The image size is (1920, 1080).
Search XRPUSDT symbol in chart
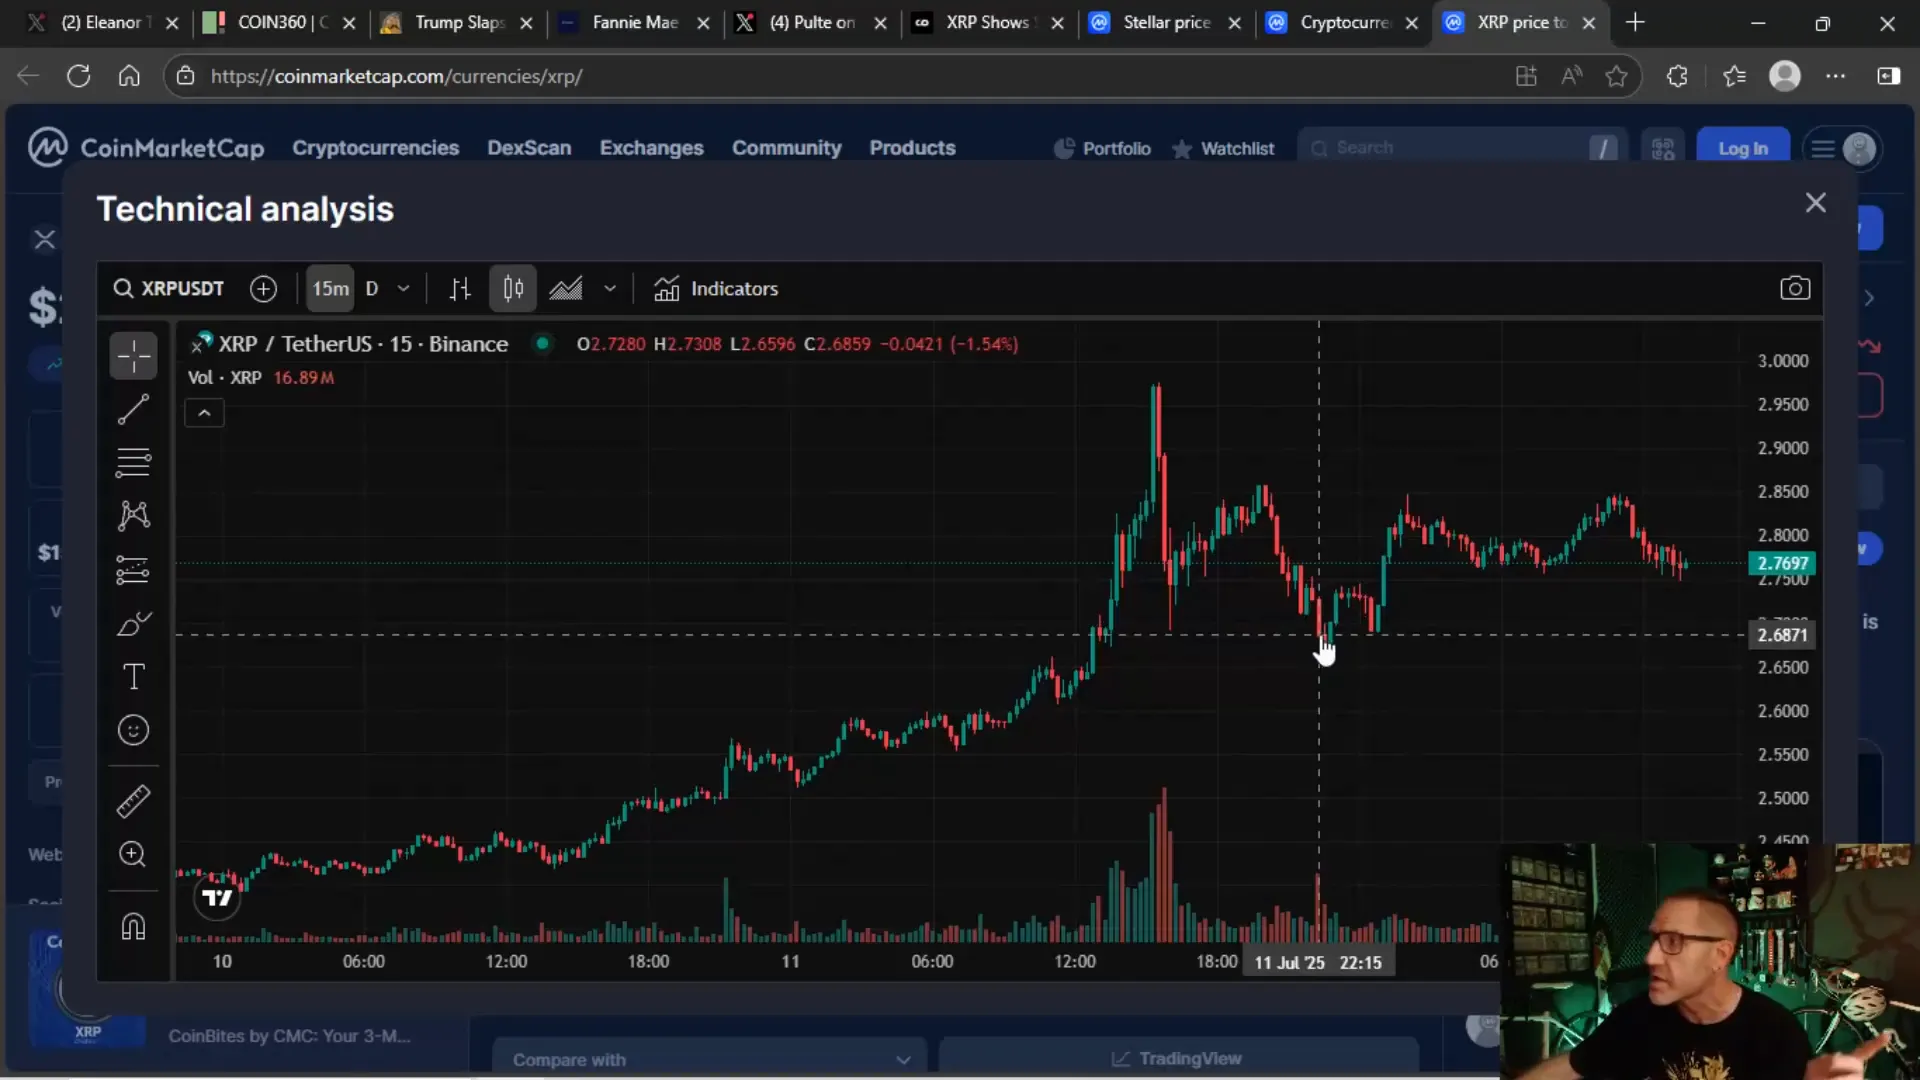[168, 289]
